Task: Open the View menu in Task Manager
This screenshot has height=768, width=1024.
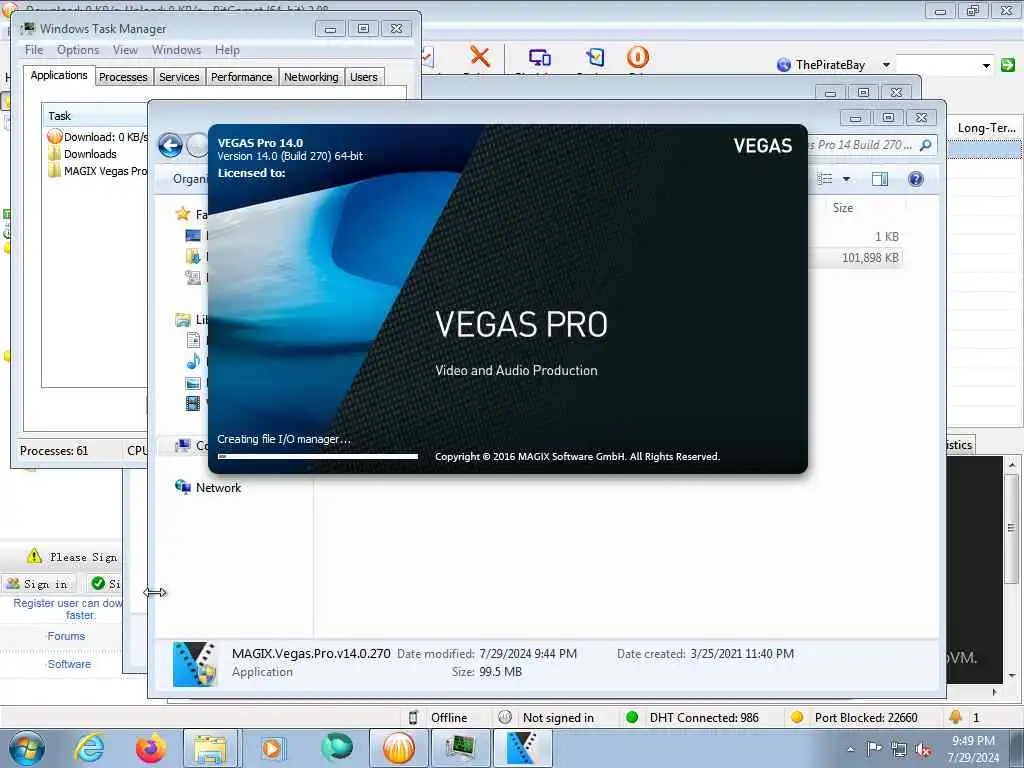Action: 125,50
